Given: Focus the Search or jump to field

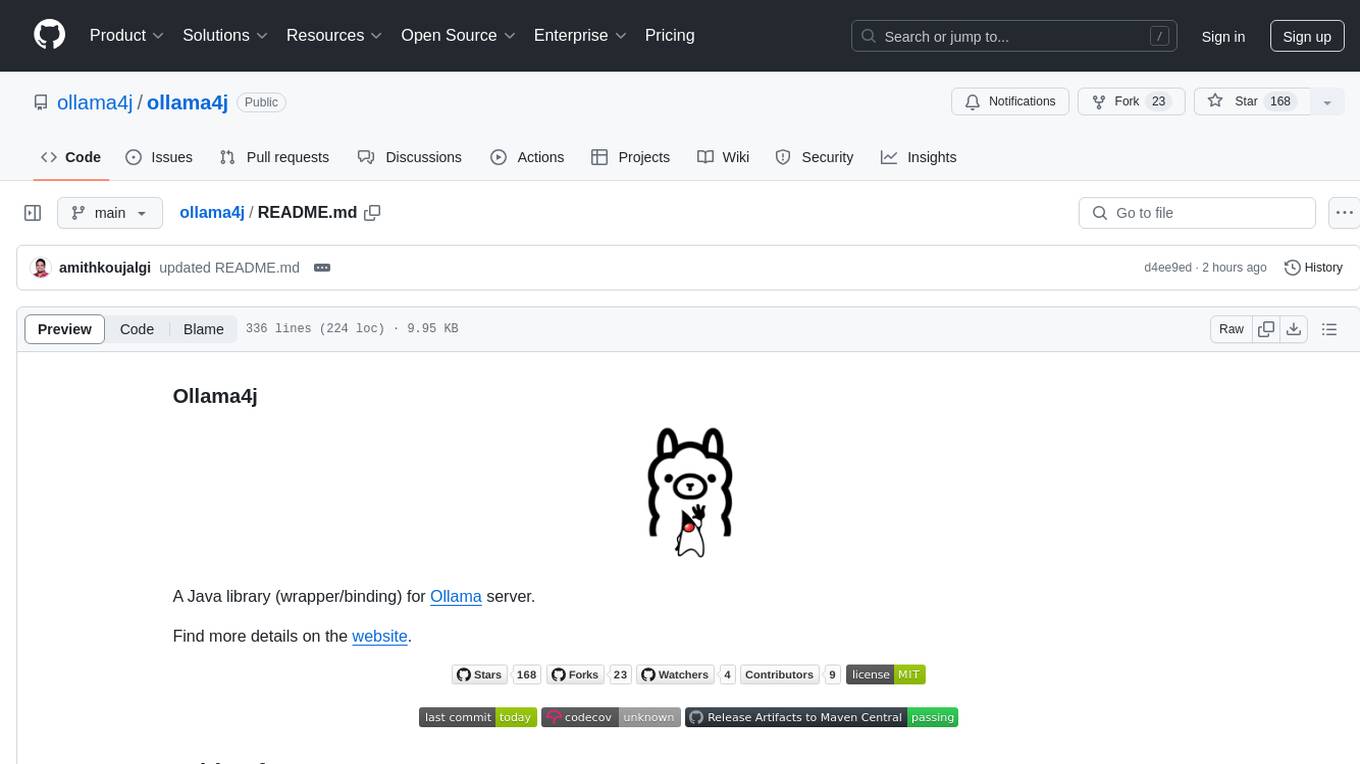Looking at the screenshot, I should [x=1014, y=36].
